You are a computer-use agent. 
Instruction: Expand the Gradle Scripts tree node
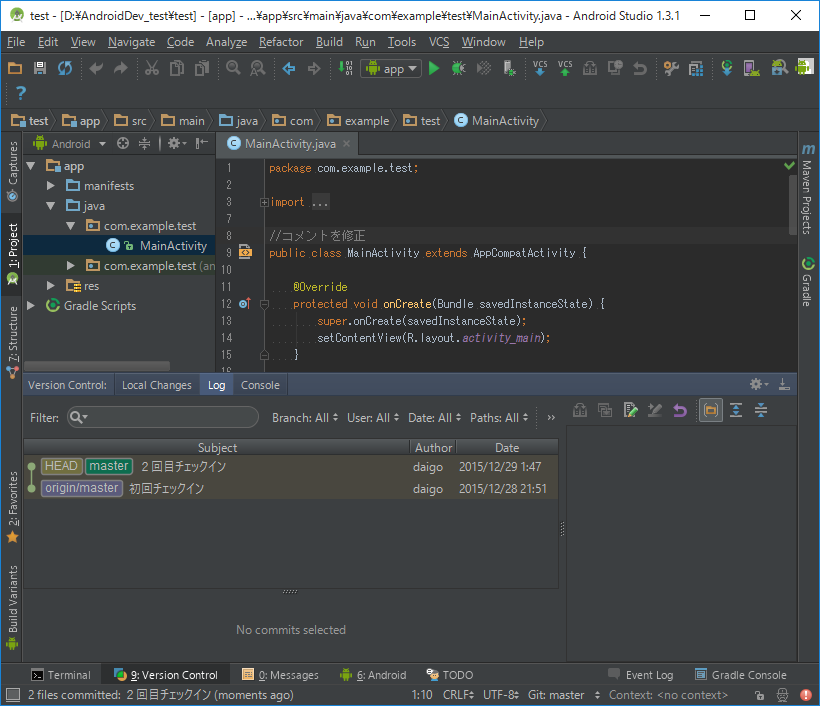tap(31, 305)
